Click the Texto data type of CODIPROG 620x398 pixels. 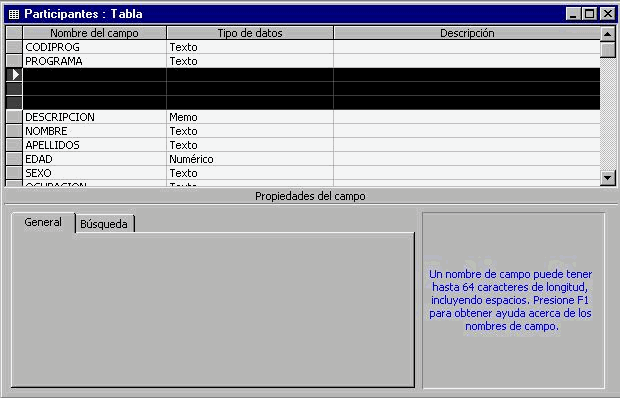coord(250,47)
